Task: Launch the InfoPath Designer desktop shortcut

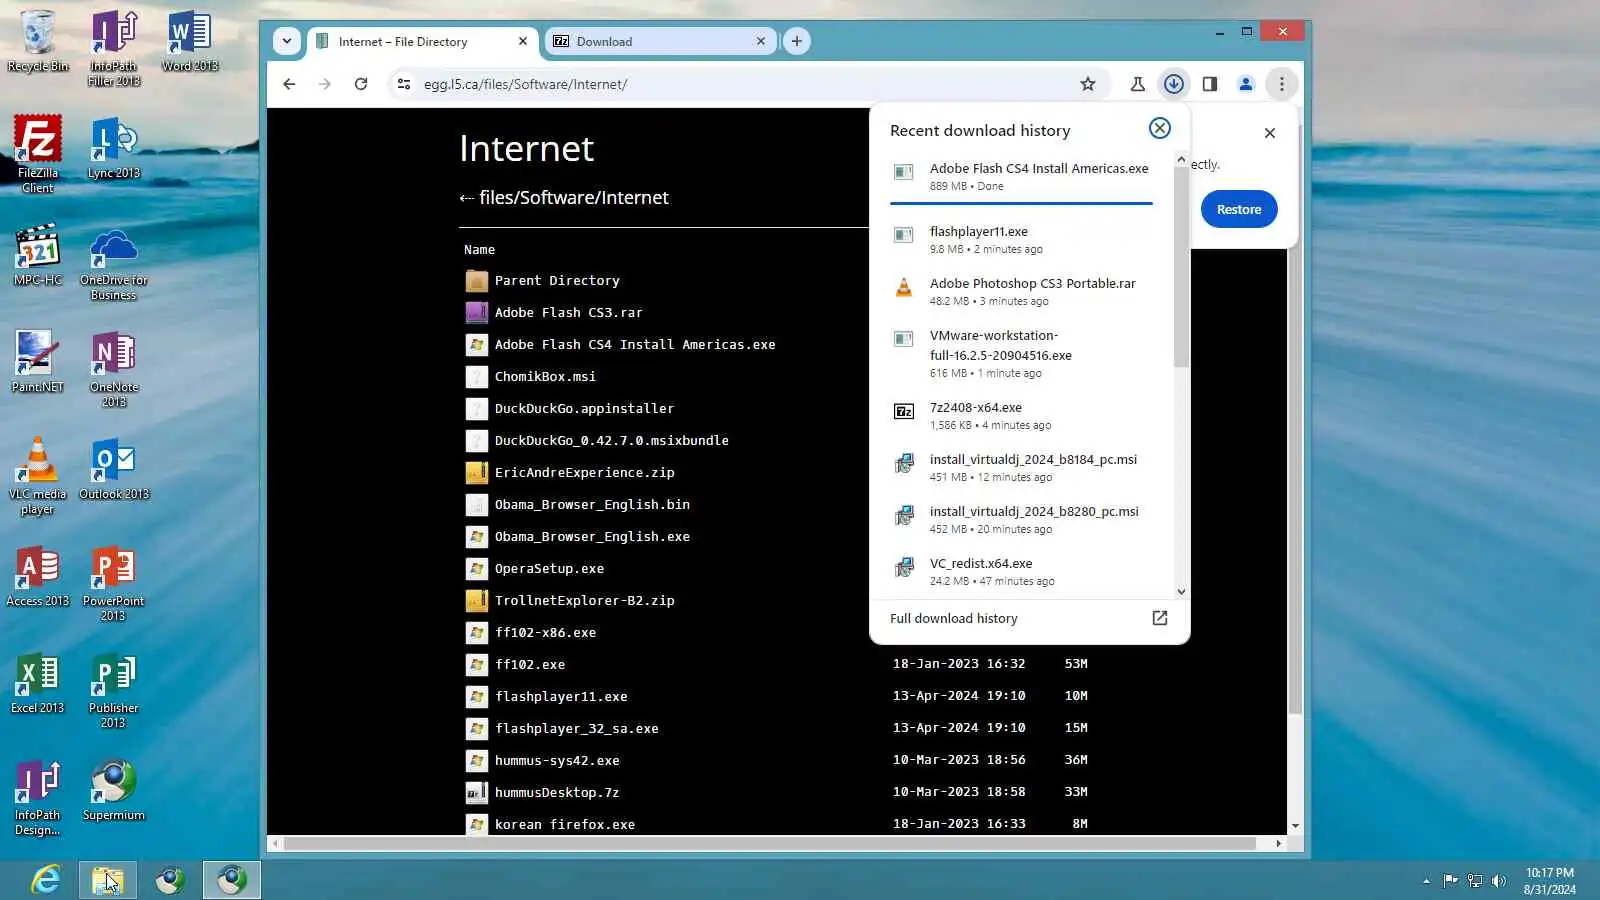Action: [x=38, y=797]
